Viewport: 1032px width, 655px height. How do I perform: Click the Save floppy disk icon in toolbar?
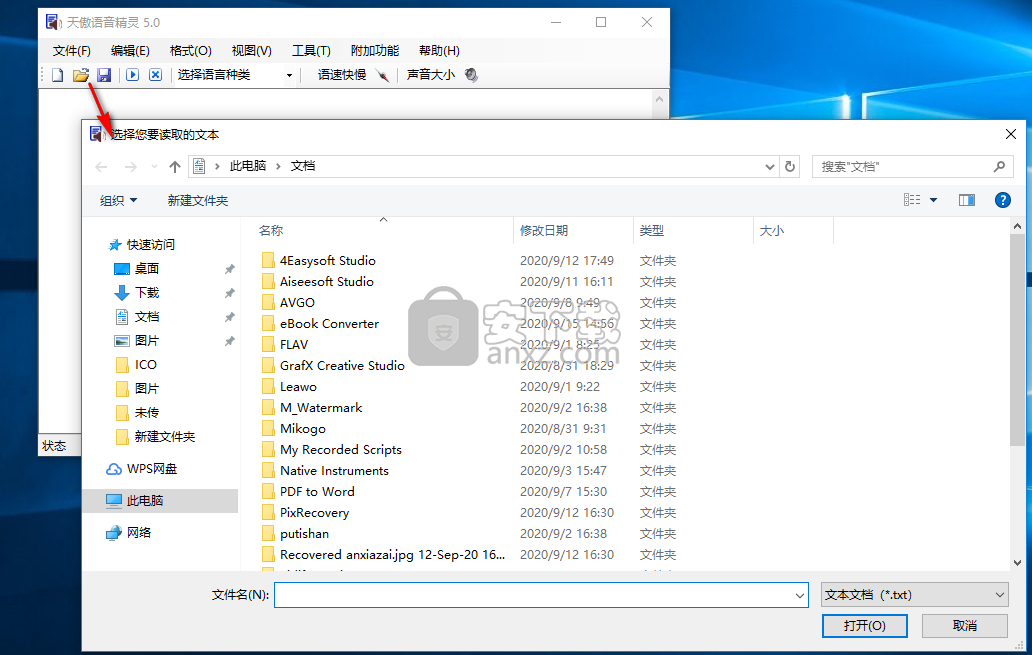point(104,75)
